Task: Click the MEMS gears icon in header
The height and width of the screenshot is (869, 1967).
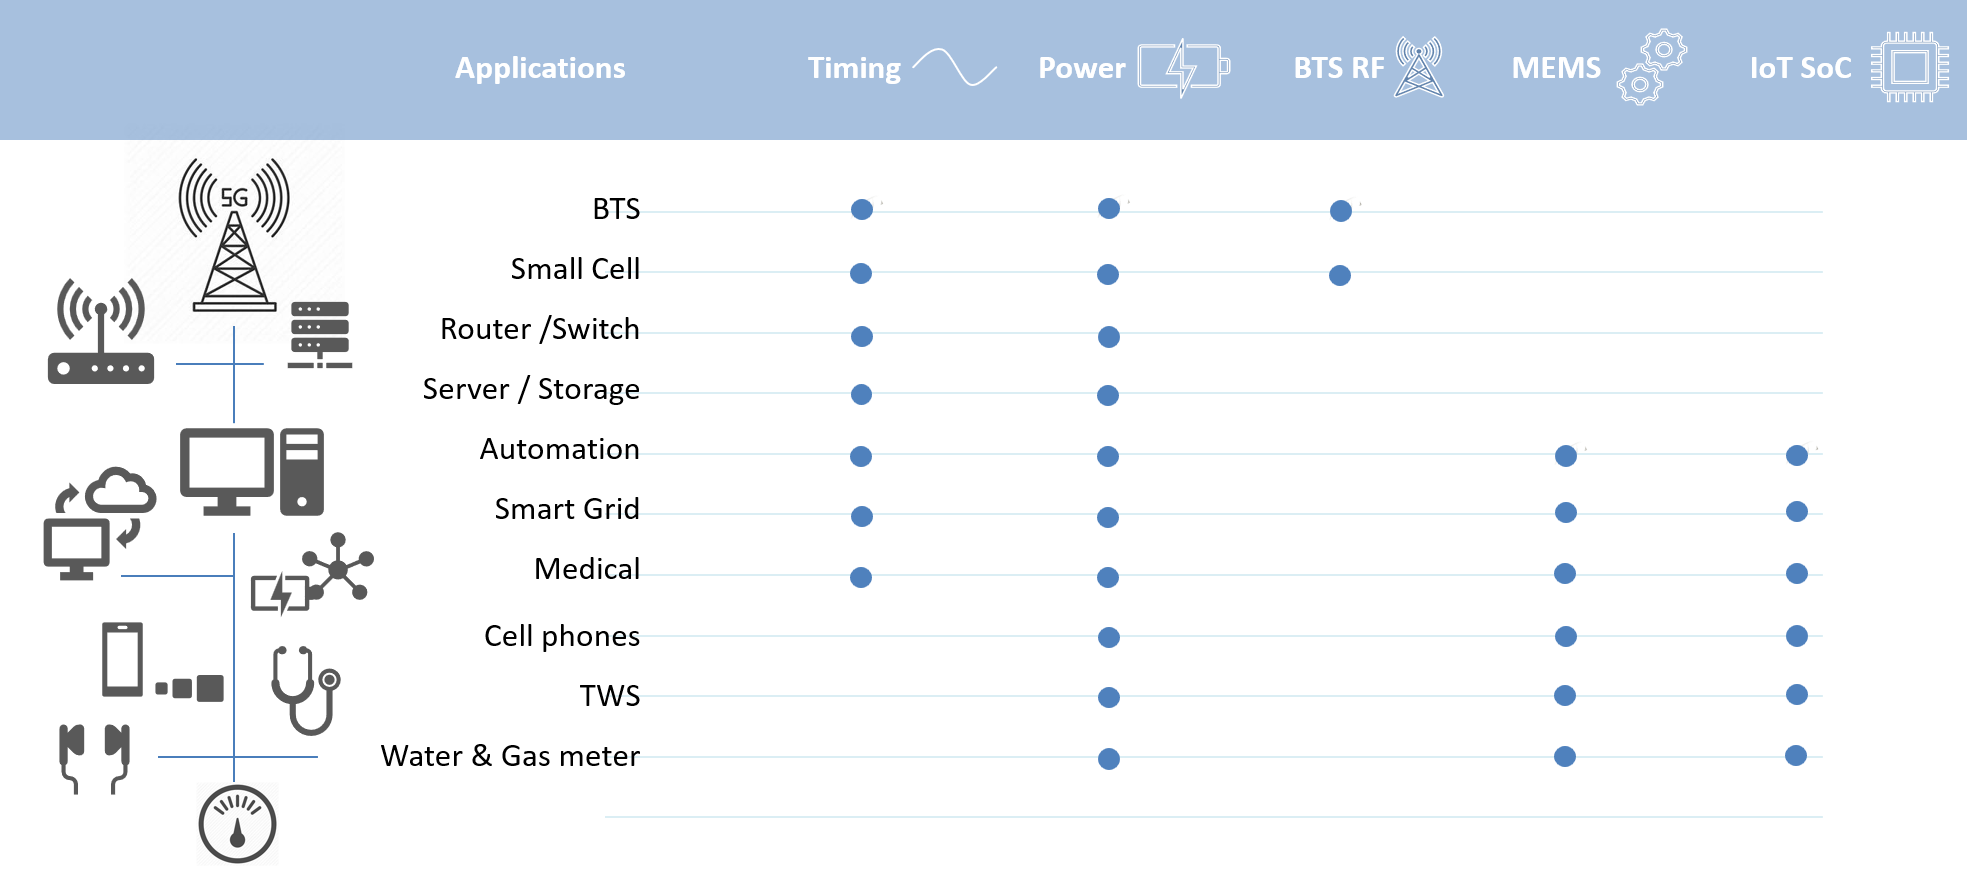Action: coord(1652,67)
